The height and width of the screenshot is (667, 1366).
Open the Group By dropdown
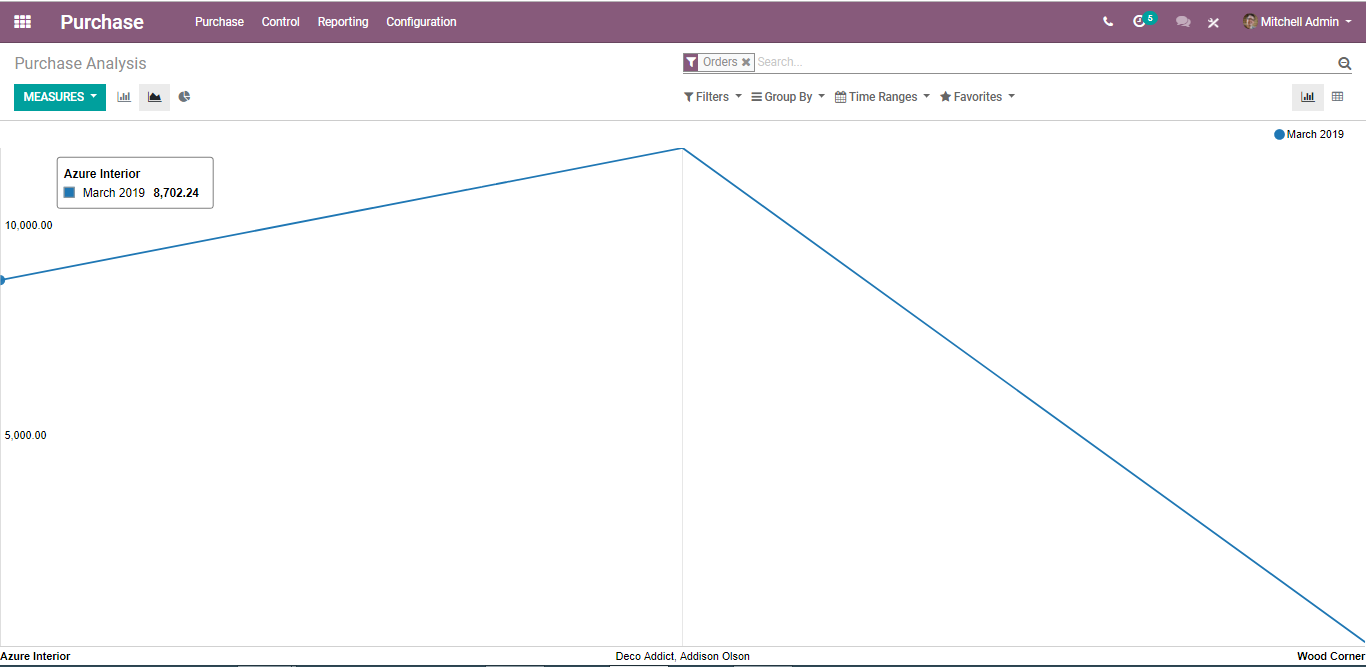(788, 97)
